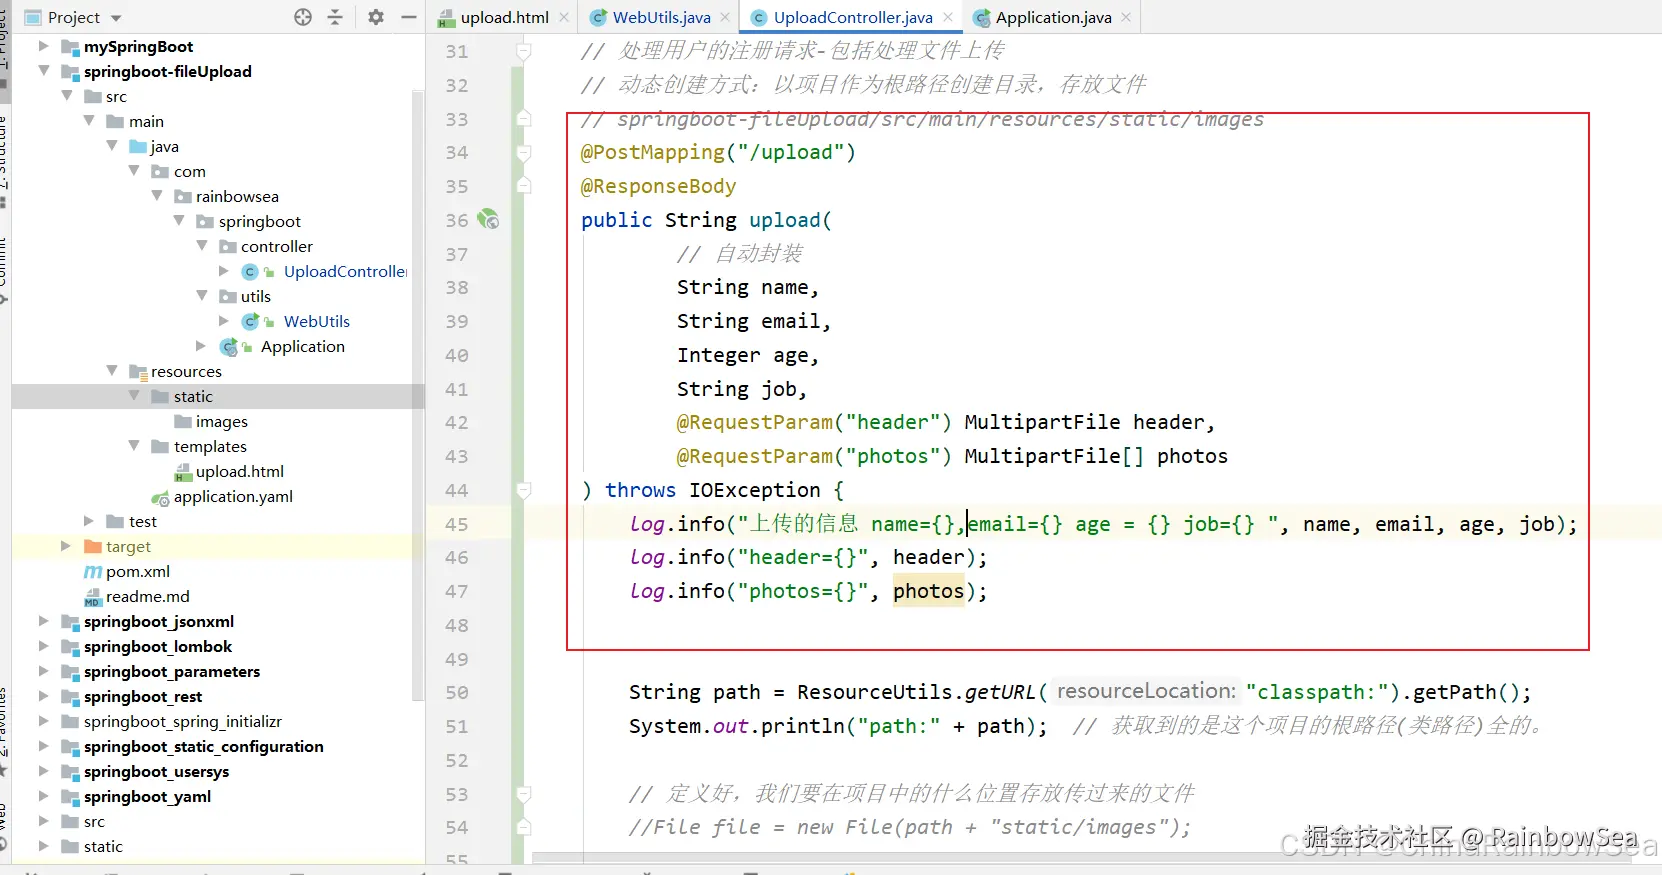Close the upload.html tab
Image resolution: width=1662 pixels, height=875 pixels.
(x=565, y=17)
